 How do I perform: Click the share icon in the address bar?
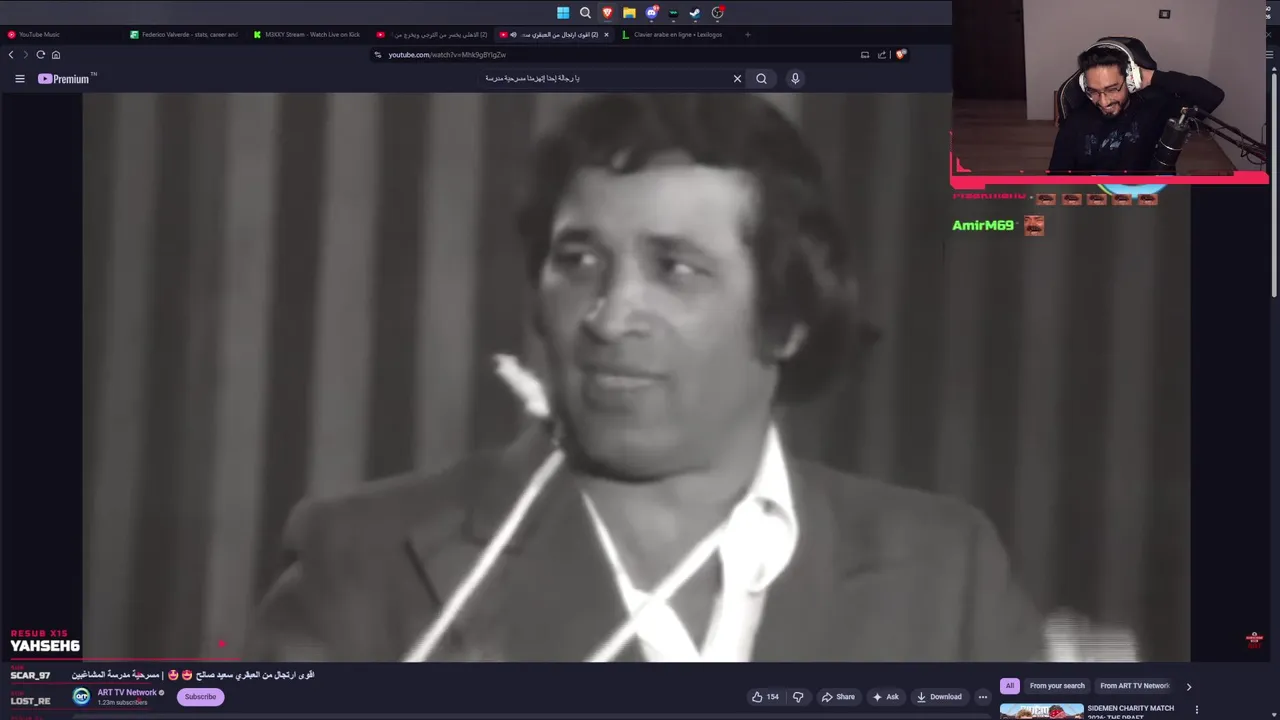[882, 55]
